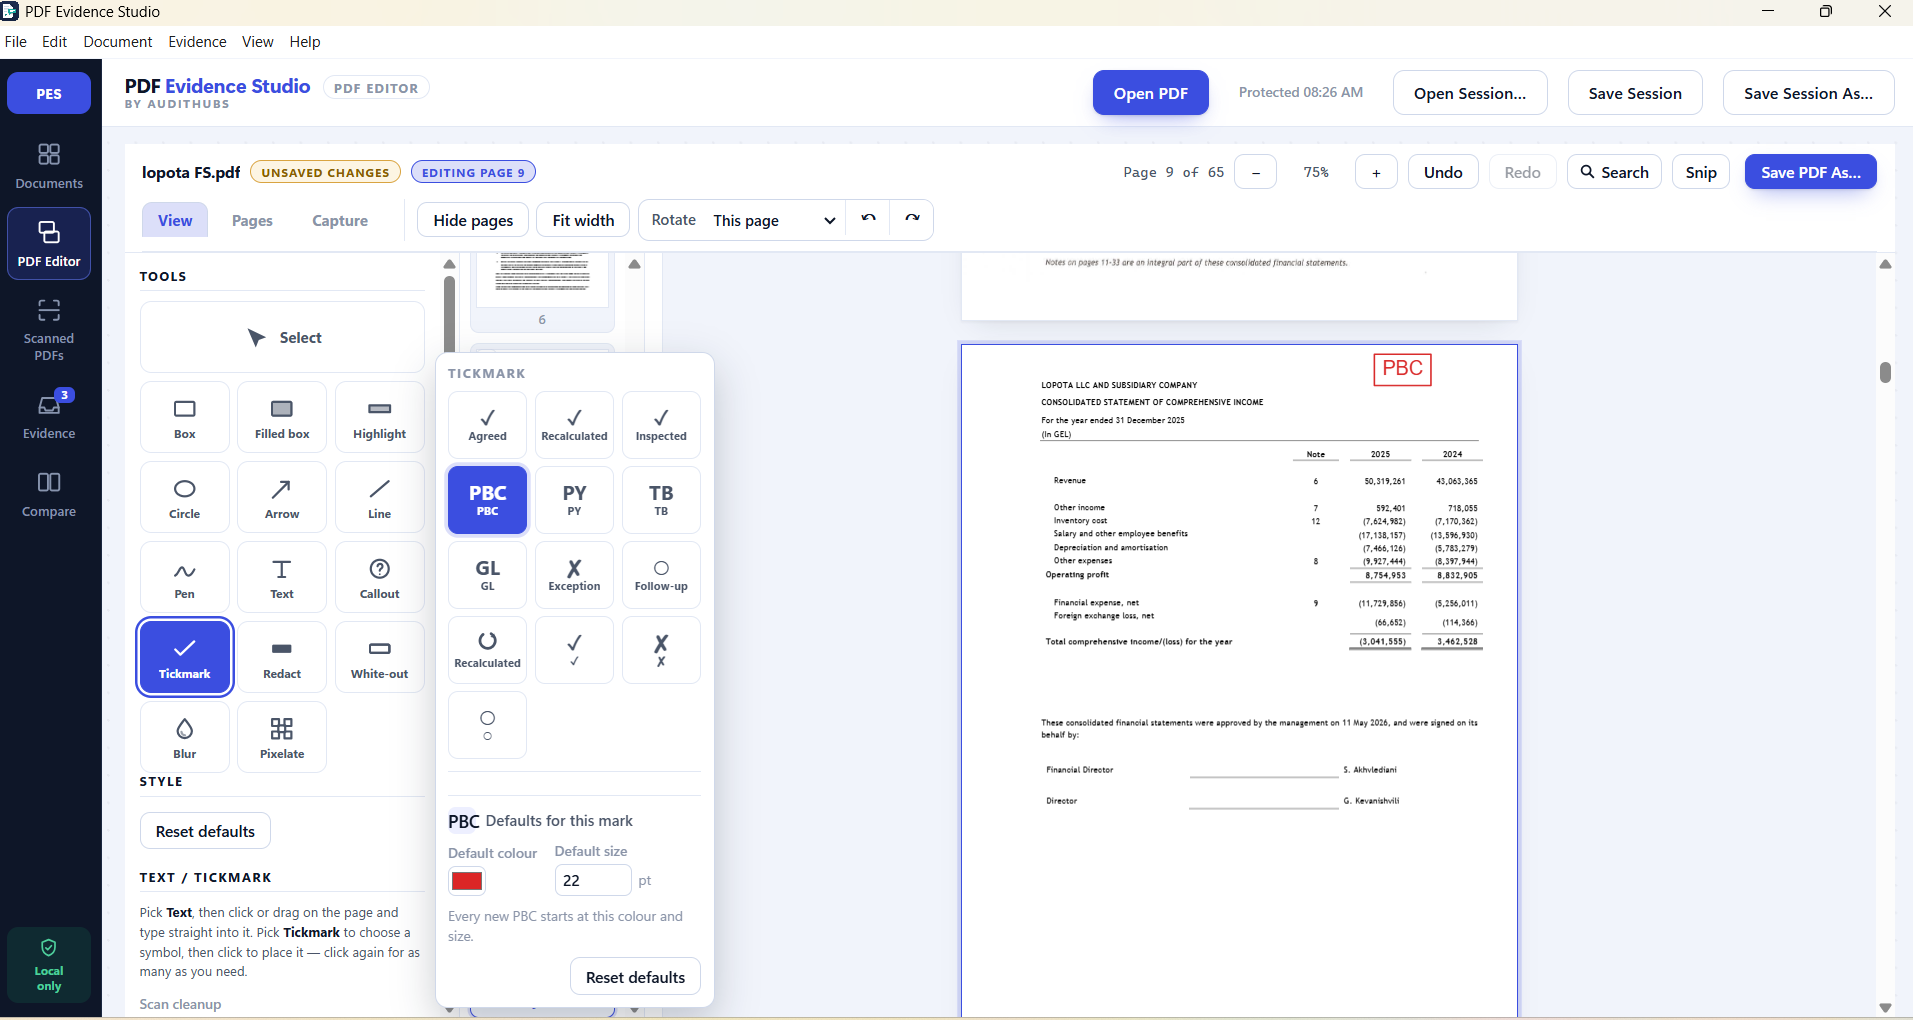Click the Undo button
The image size is (1913, 1020).
(1443, 172)
